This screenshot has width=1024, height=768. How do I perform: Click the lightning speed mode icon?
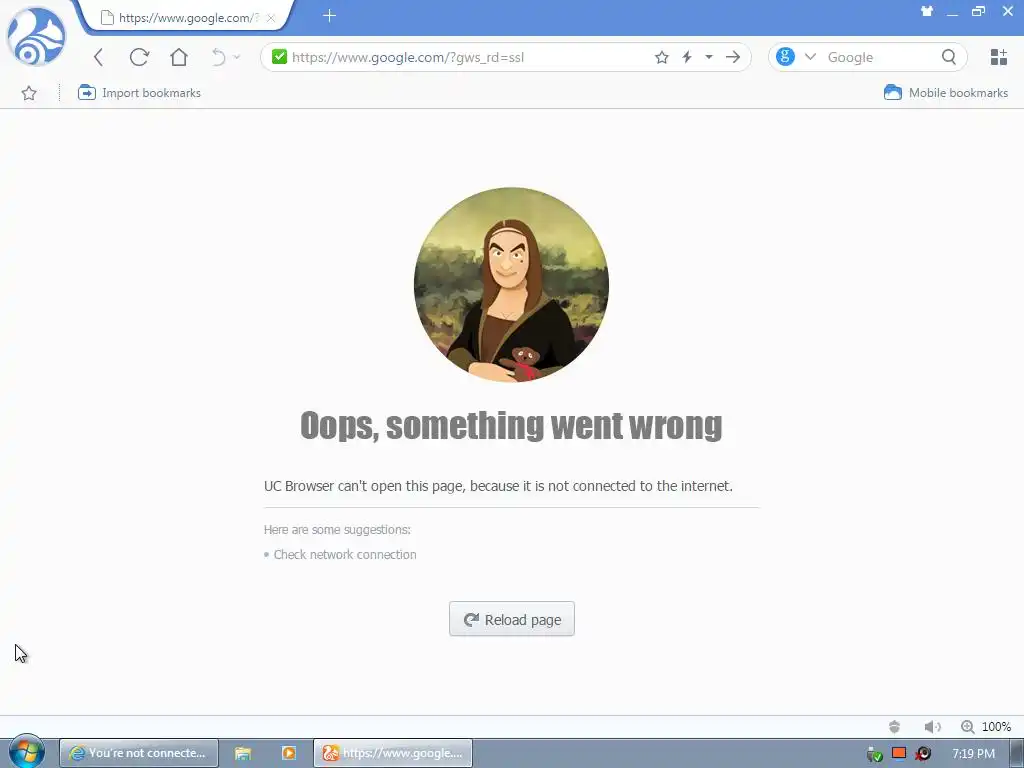[687, 57]
